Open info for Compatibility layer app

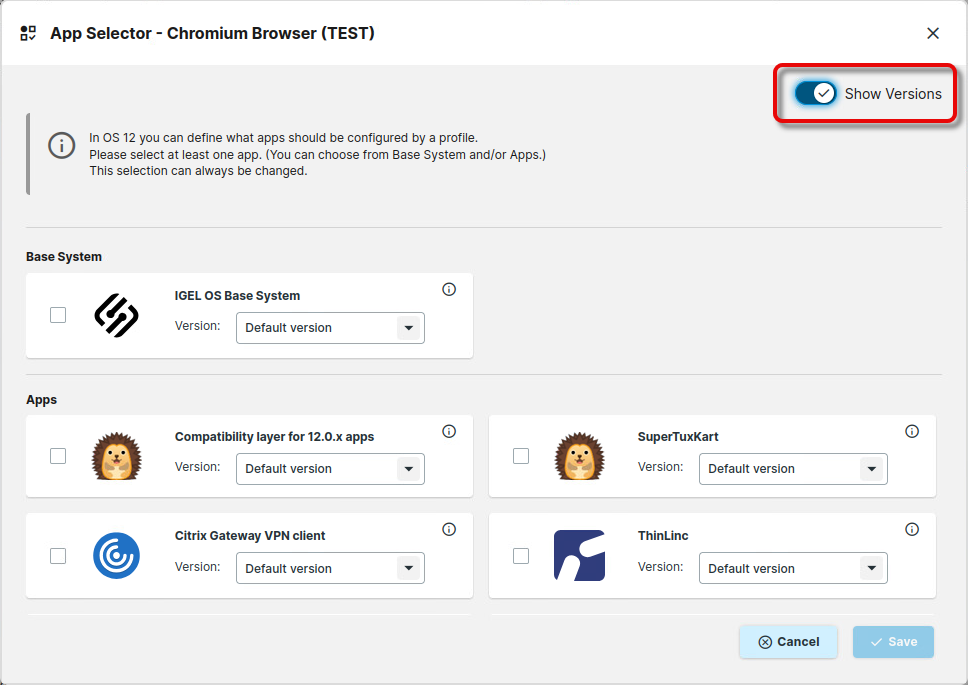pyautogui.click(x=449, y=431)
